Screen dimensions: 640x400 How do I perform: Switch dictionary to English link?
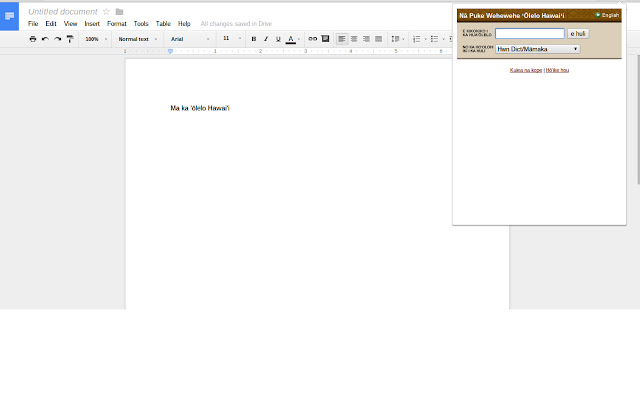pos(607,15)
